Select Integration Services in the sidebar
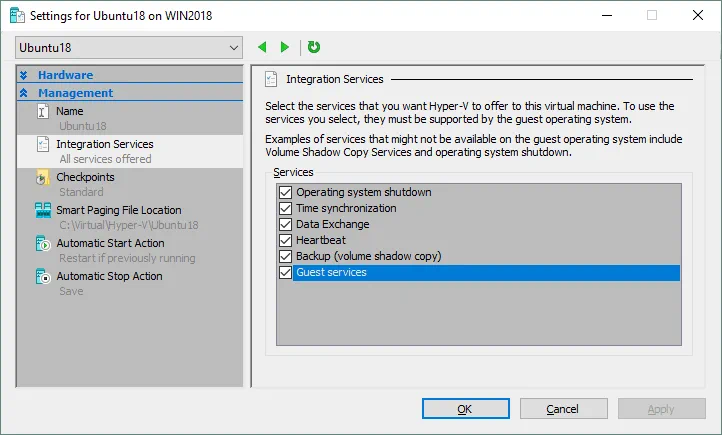 point(104,145)
